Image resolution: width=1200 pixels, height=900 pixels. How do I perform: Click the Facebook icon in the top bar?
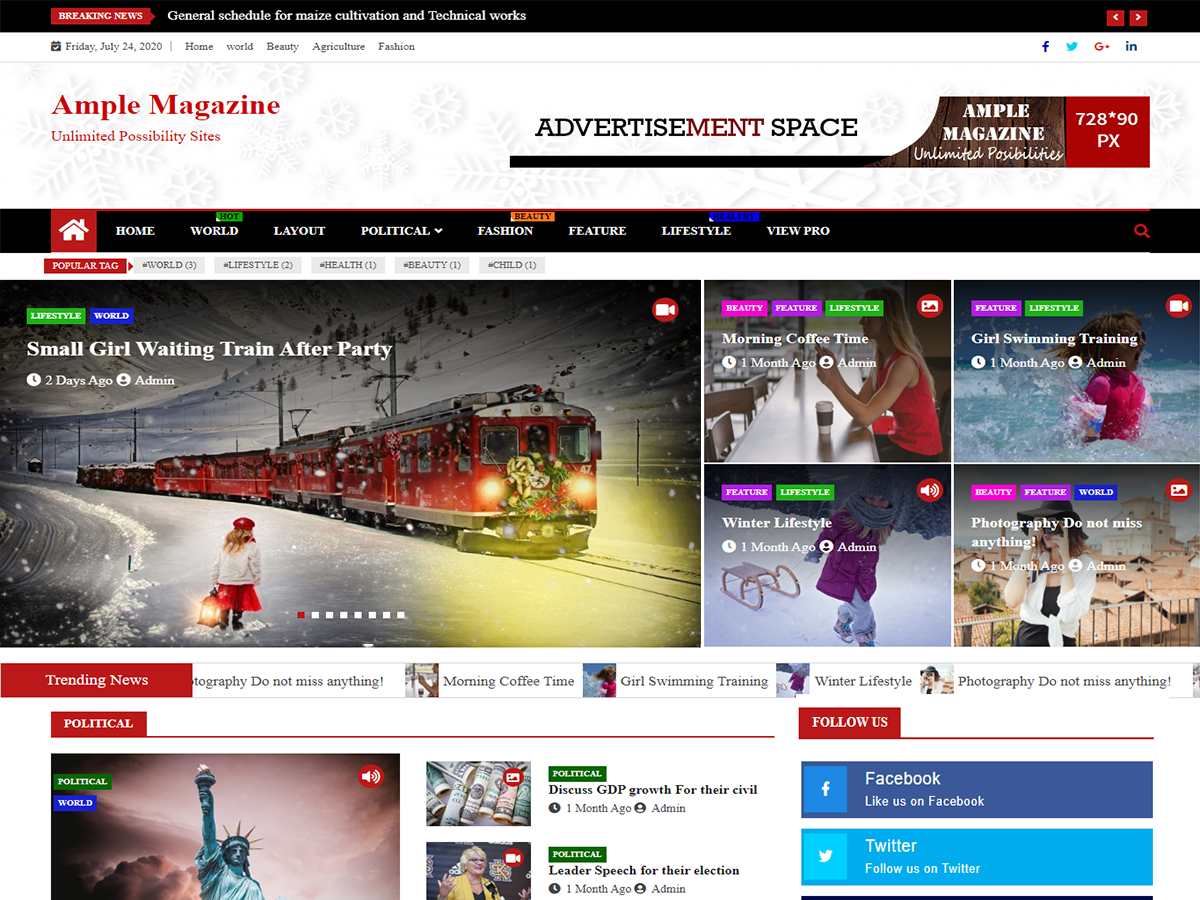click(1045, 46)
